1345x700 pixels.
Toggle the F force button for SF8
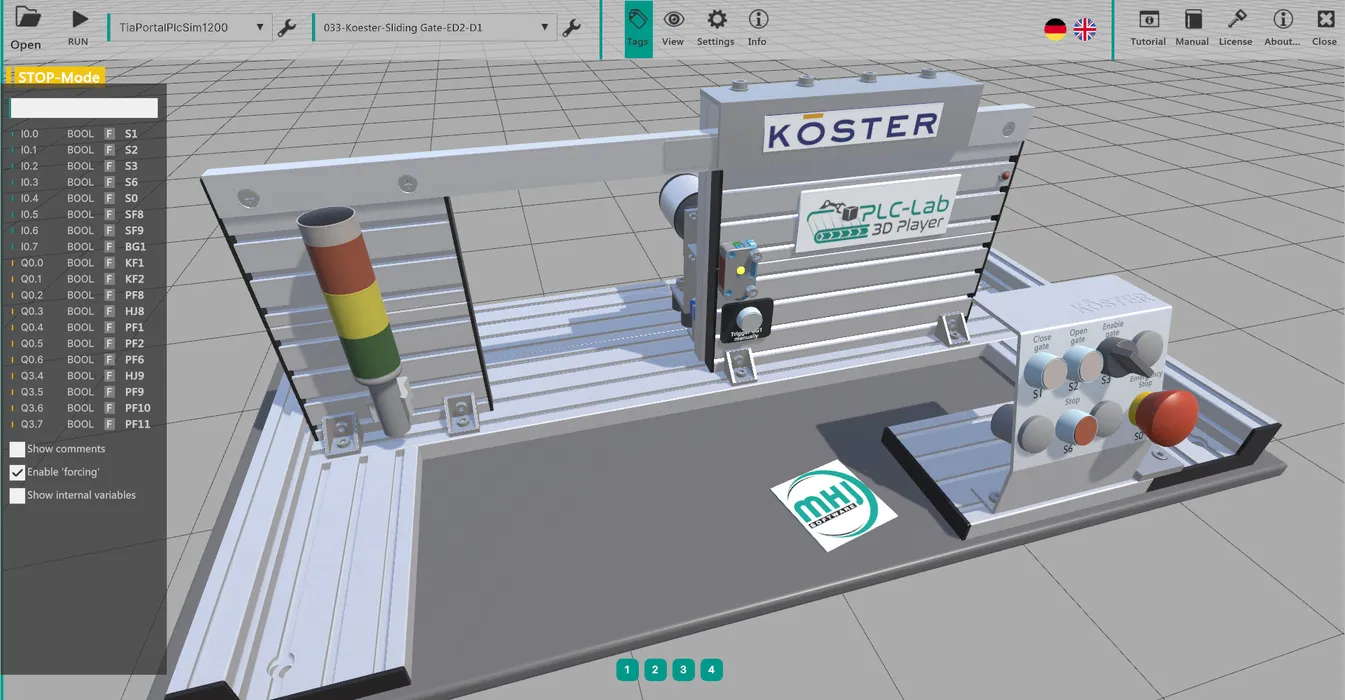[x=109, y=214]
